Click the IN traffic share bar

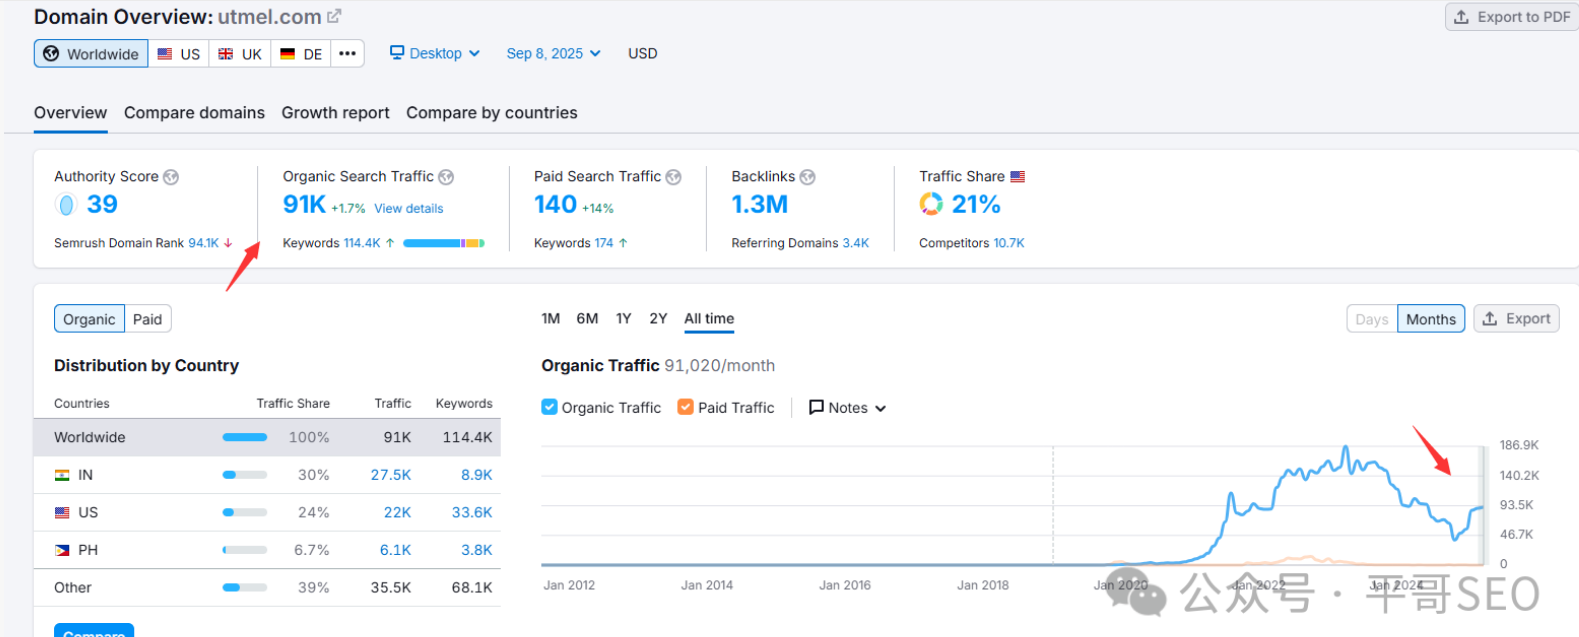pyautogui.click(x=244, y=475)
